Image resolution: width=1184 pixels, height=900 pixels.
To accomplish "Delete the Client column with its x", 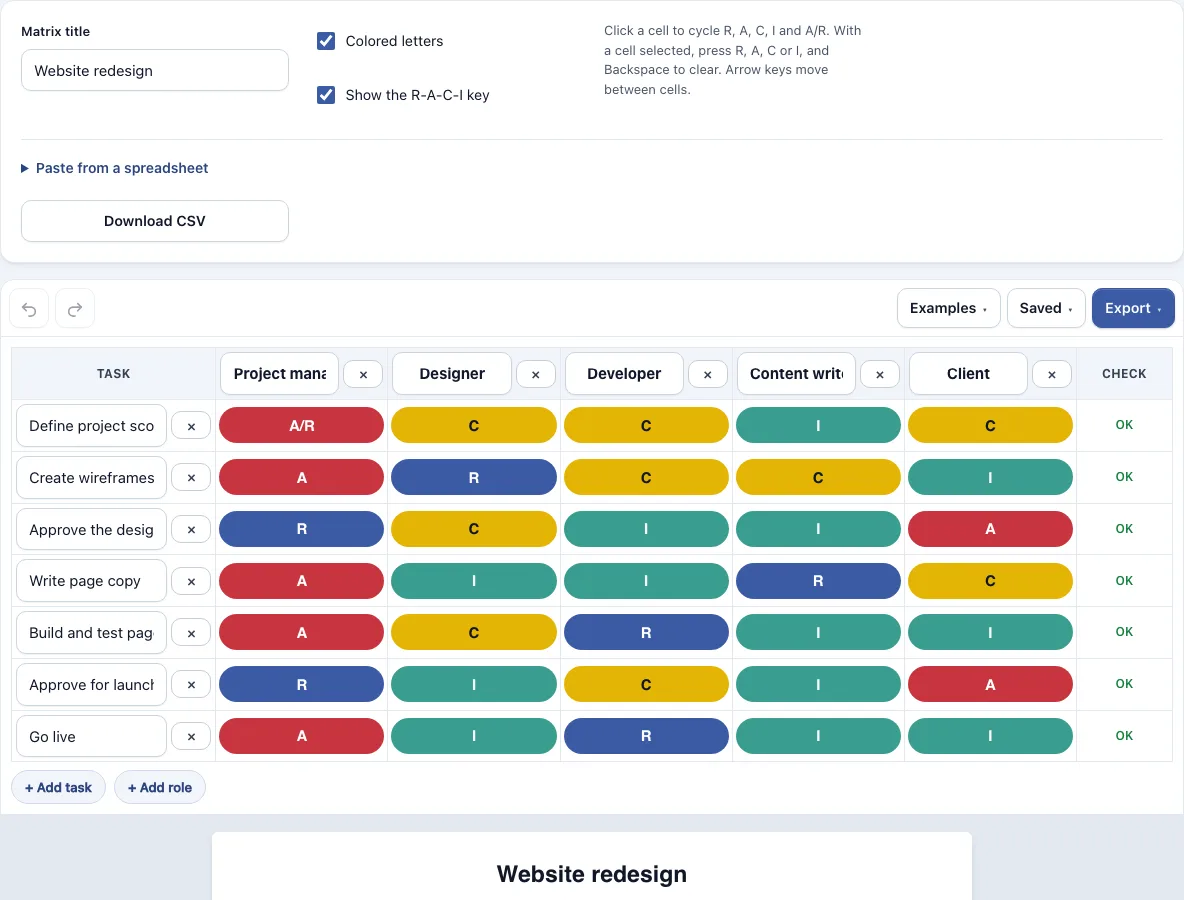I will click(1052, 374).
